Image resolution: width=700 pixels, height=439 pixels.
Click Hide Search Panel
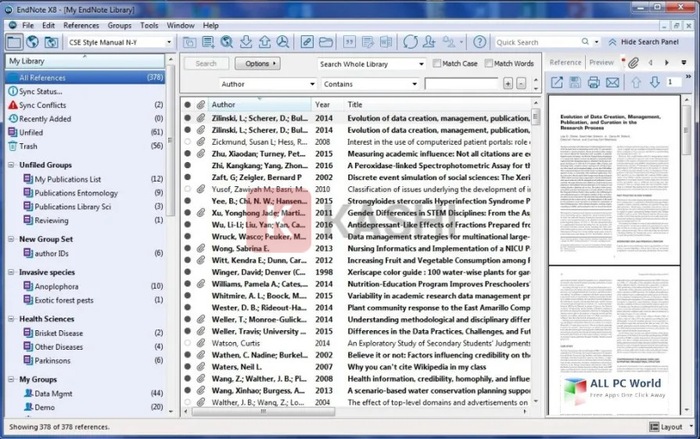coord(643,42)
